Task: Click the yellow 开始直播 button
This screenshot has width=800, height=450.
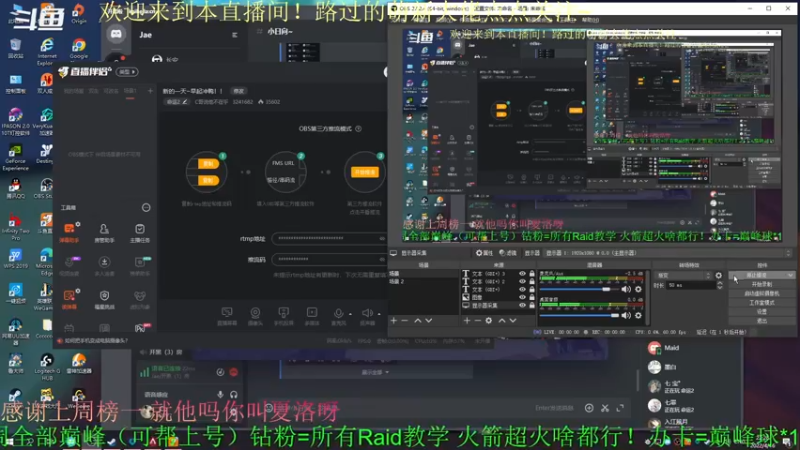Action: 364,172
